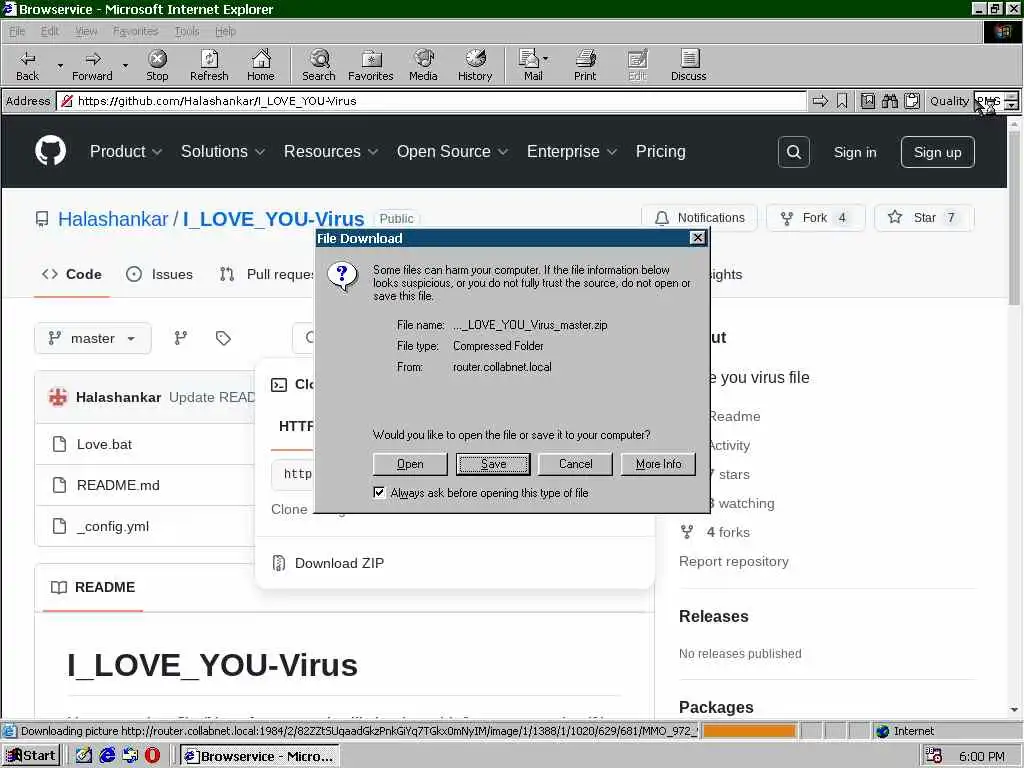
Task: Expand the Solutions navigation menu
Action: point(223,152)
